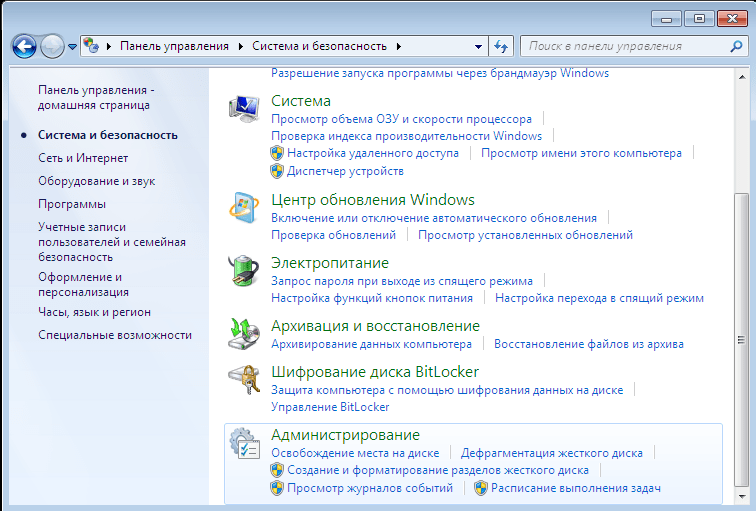Open Windows Update category icon
756x511 pixels.
point(244,207)
